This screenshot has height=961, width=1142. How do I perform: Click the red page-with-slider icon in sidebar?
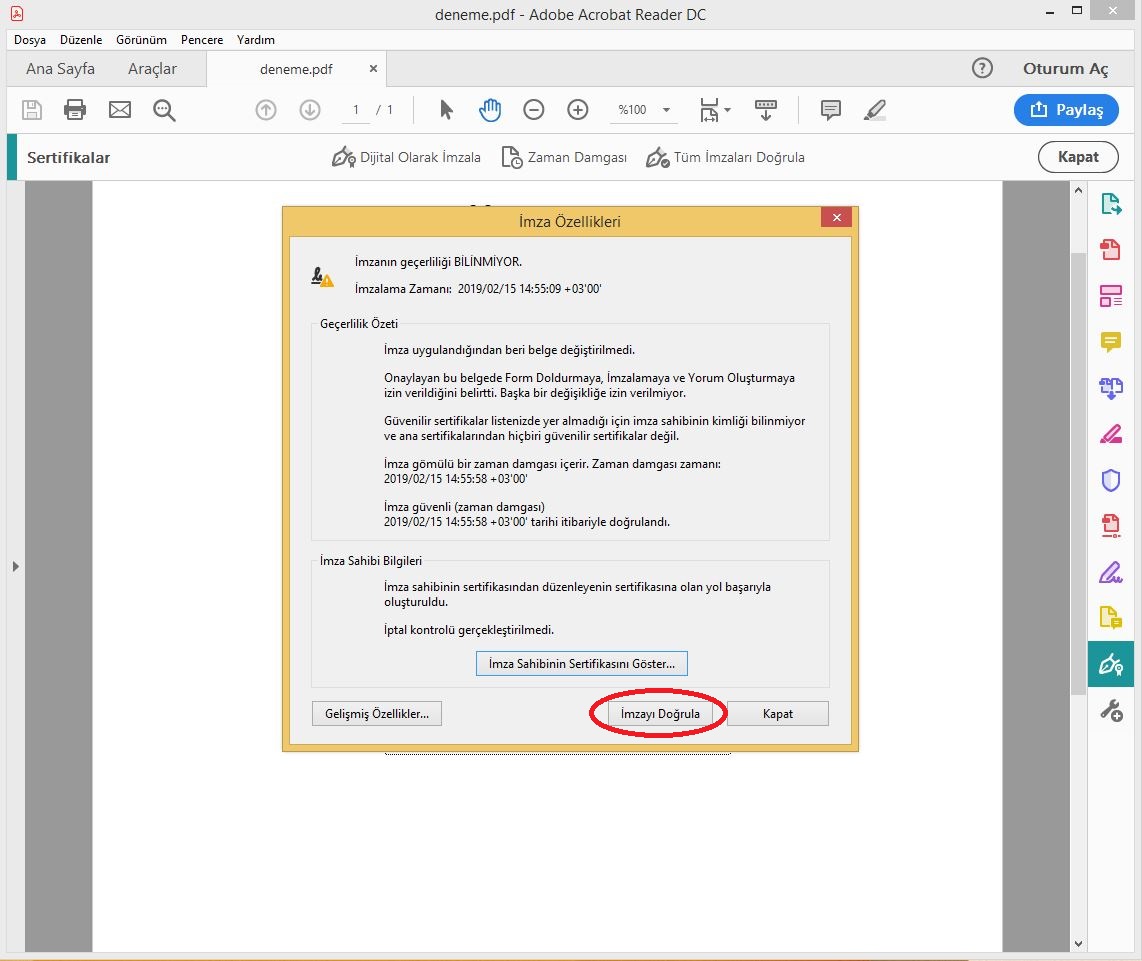point(1111,526)
